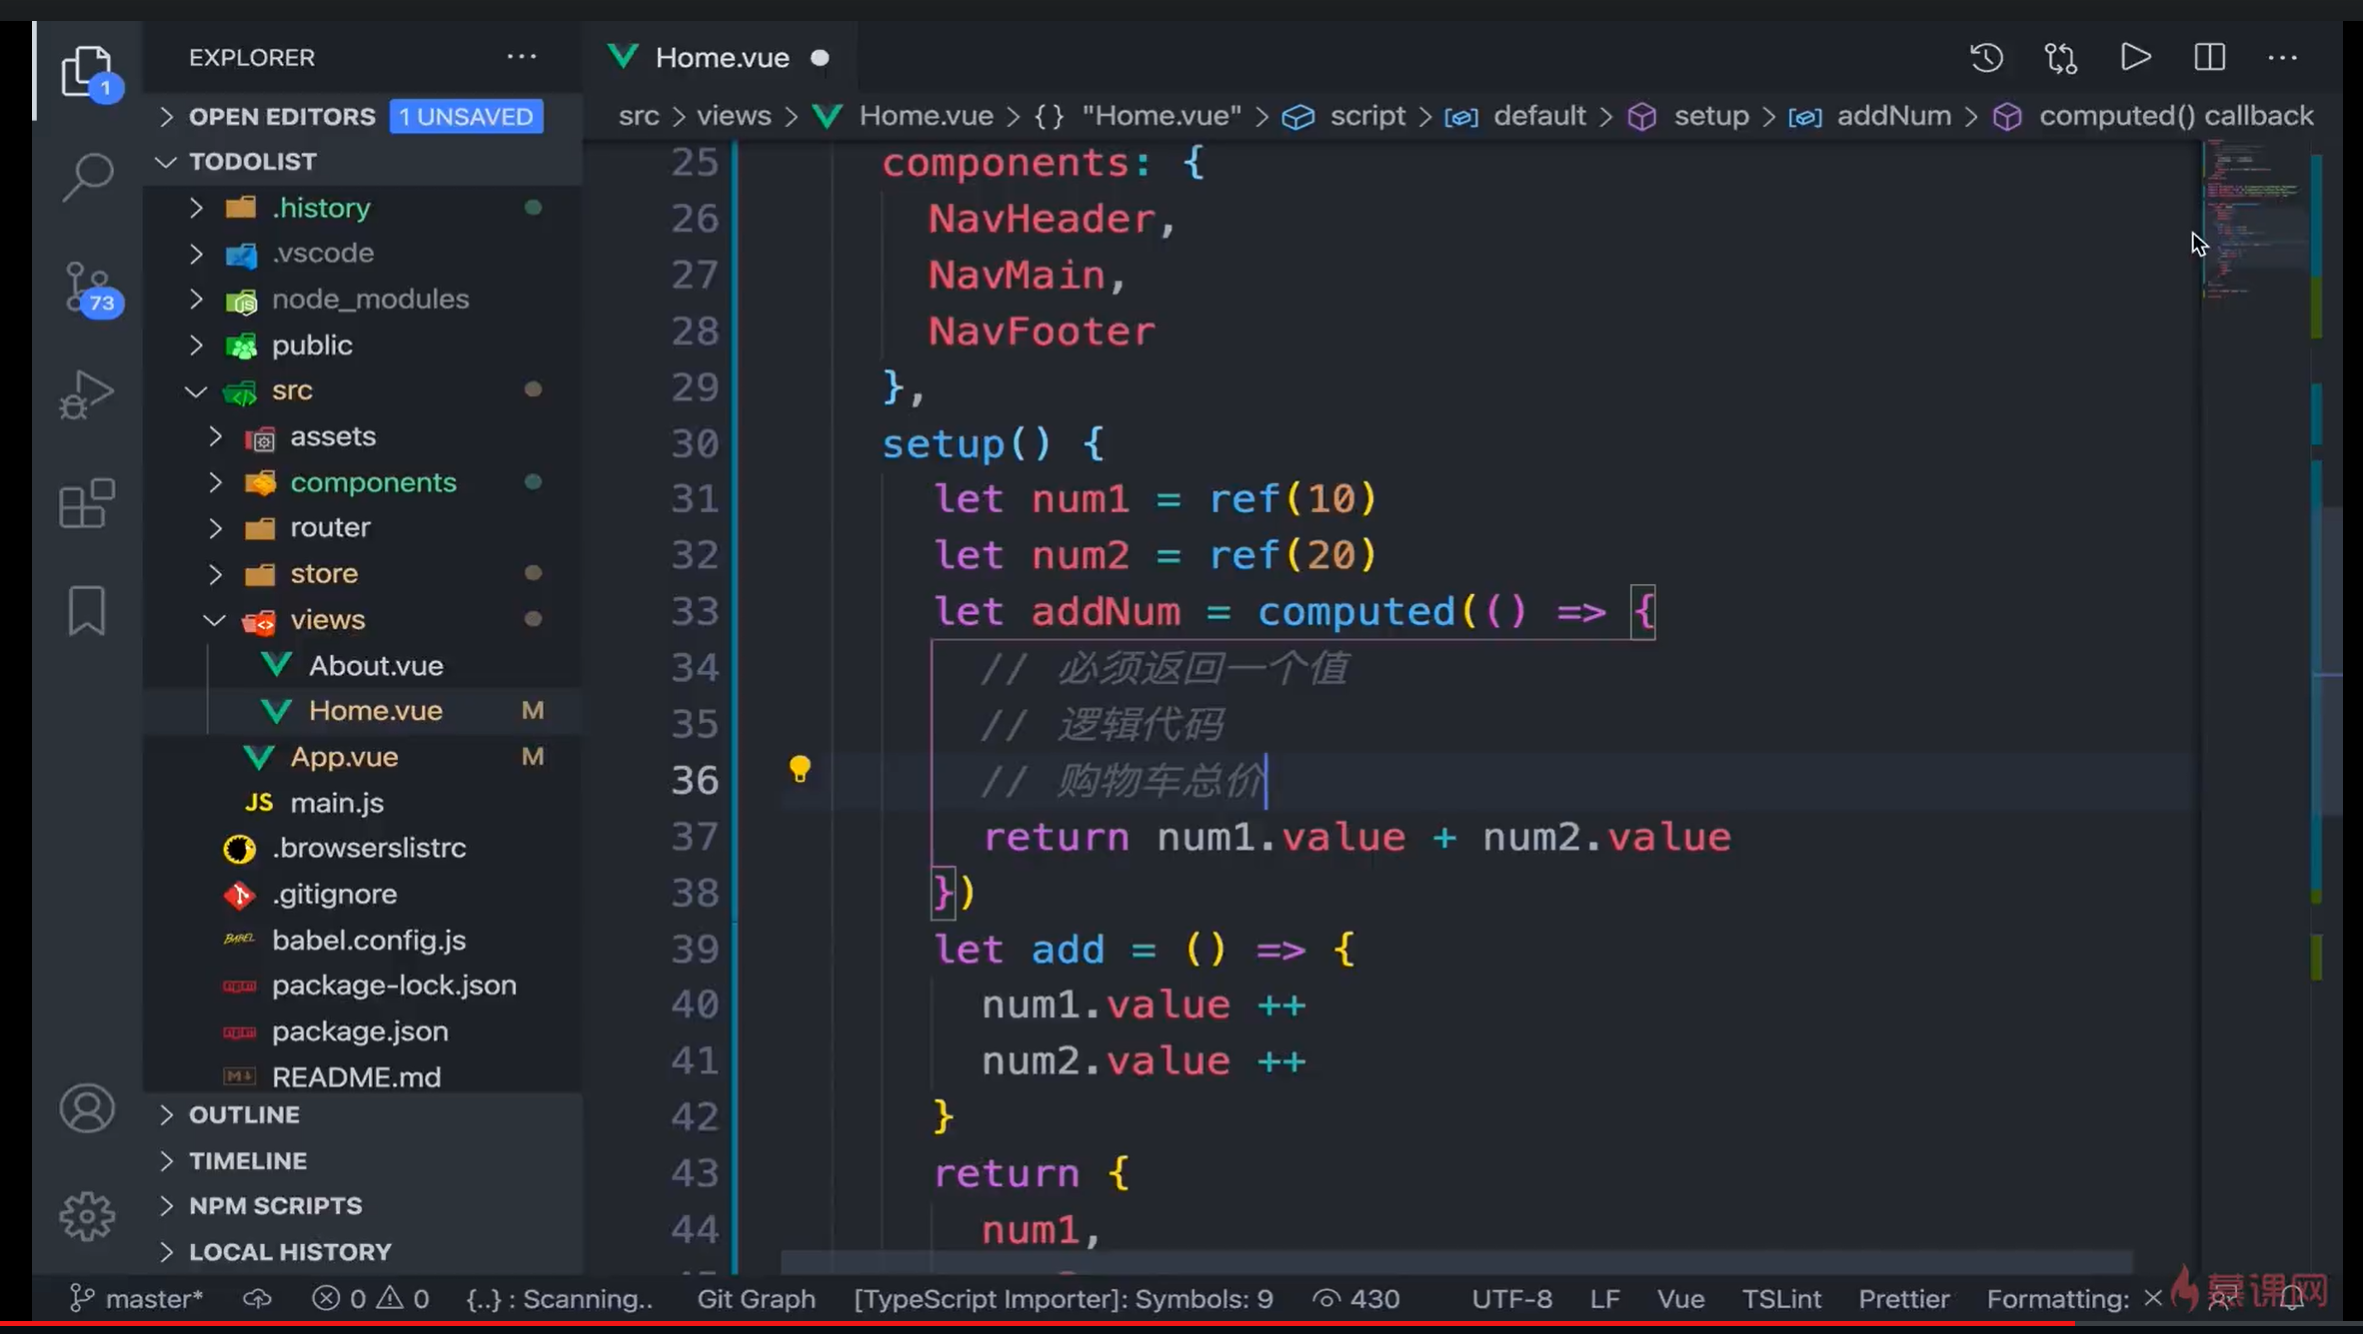
Task: Expand the NPM SCRIPTS section
Action: [275, 1205]
